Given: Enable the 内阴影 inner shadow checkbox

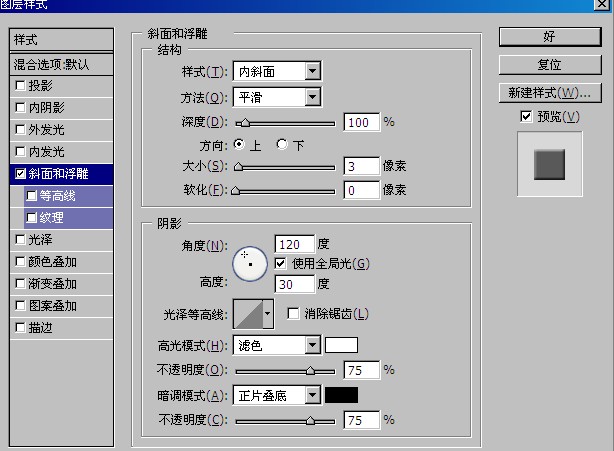Looking at the screenshot, I should click(20, 107).
